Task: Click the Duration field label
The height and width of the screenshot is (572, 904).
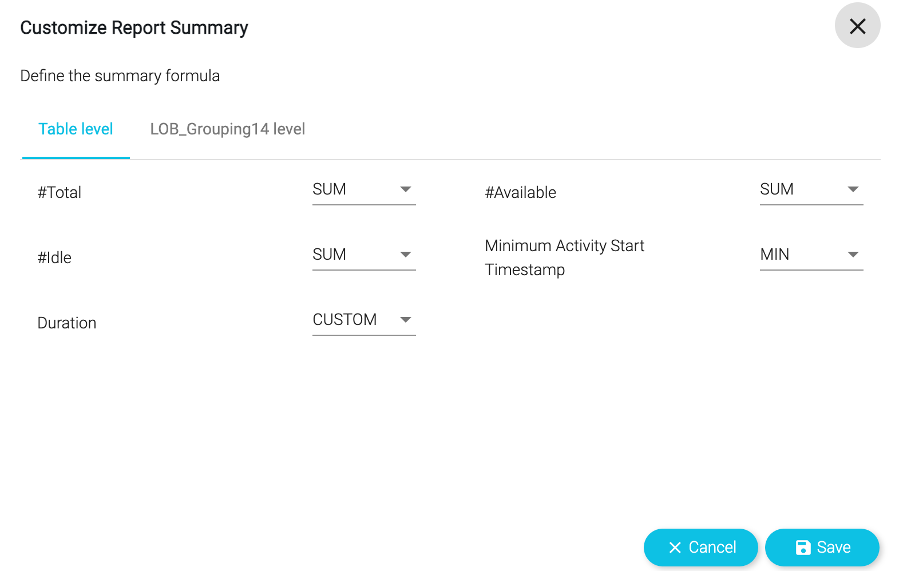Action: coord(67,323)
